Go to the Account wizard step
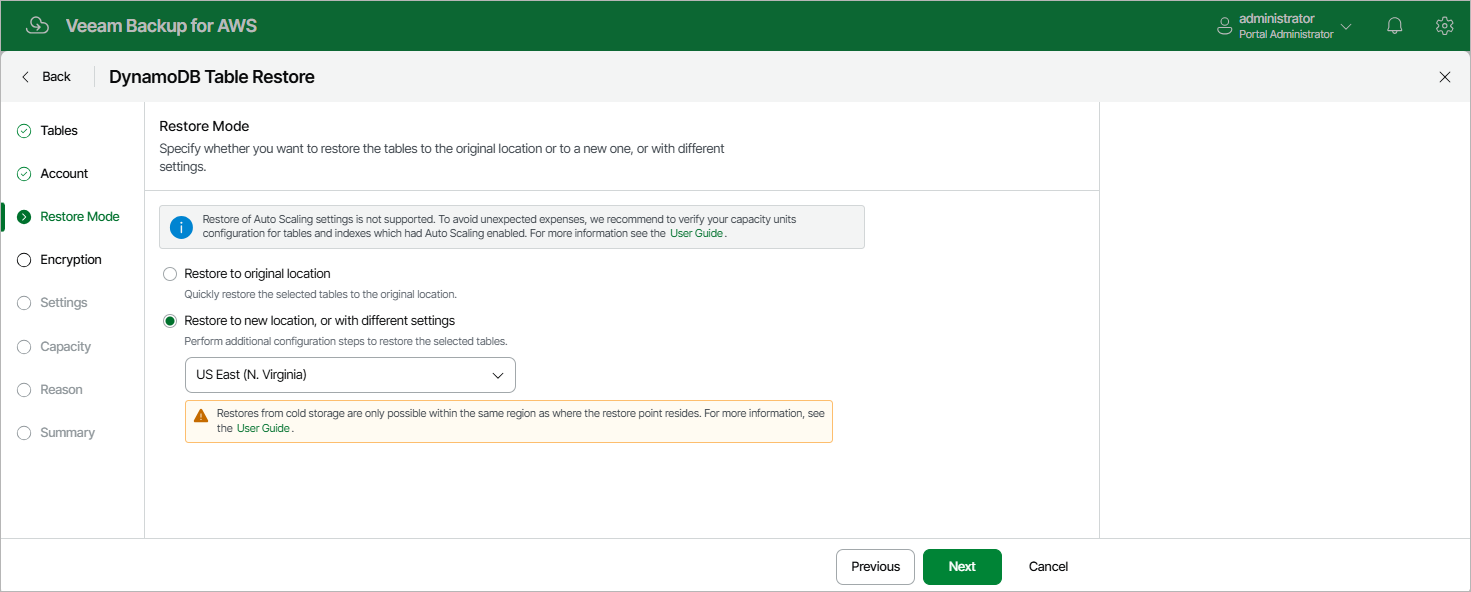The image size is (1471, 592). pyautogui.click(x=64, y=174)
